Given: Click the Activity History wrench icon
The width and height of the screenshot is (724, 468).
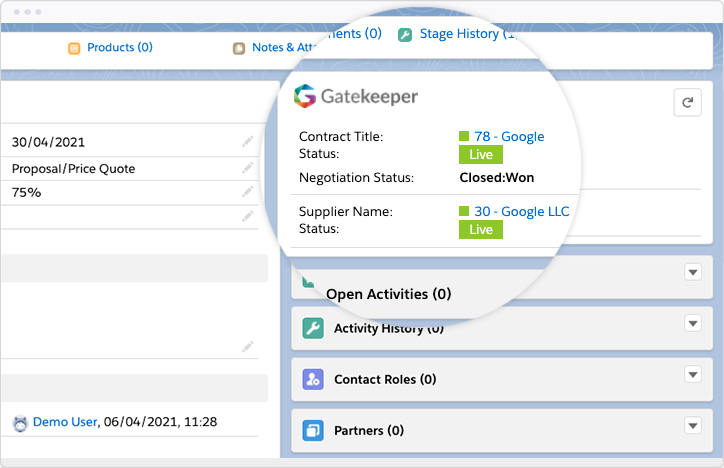Looking at the screenshot, I should [x=313, y=328].
